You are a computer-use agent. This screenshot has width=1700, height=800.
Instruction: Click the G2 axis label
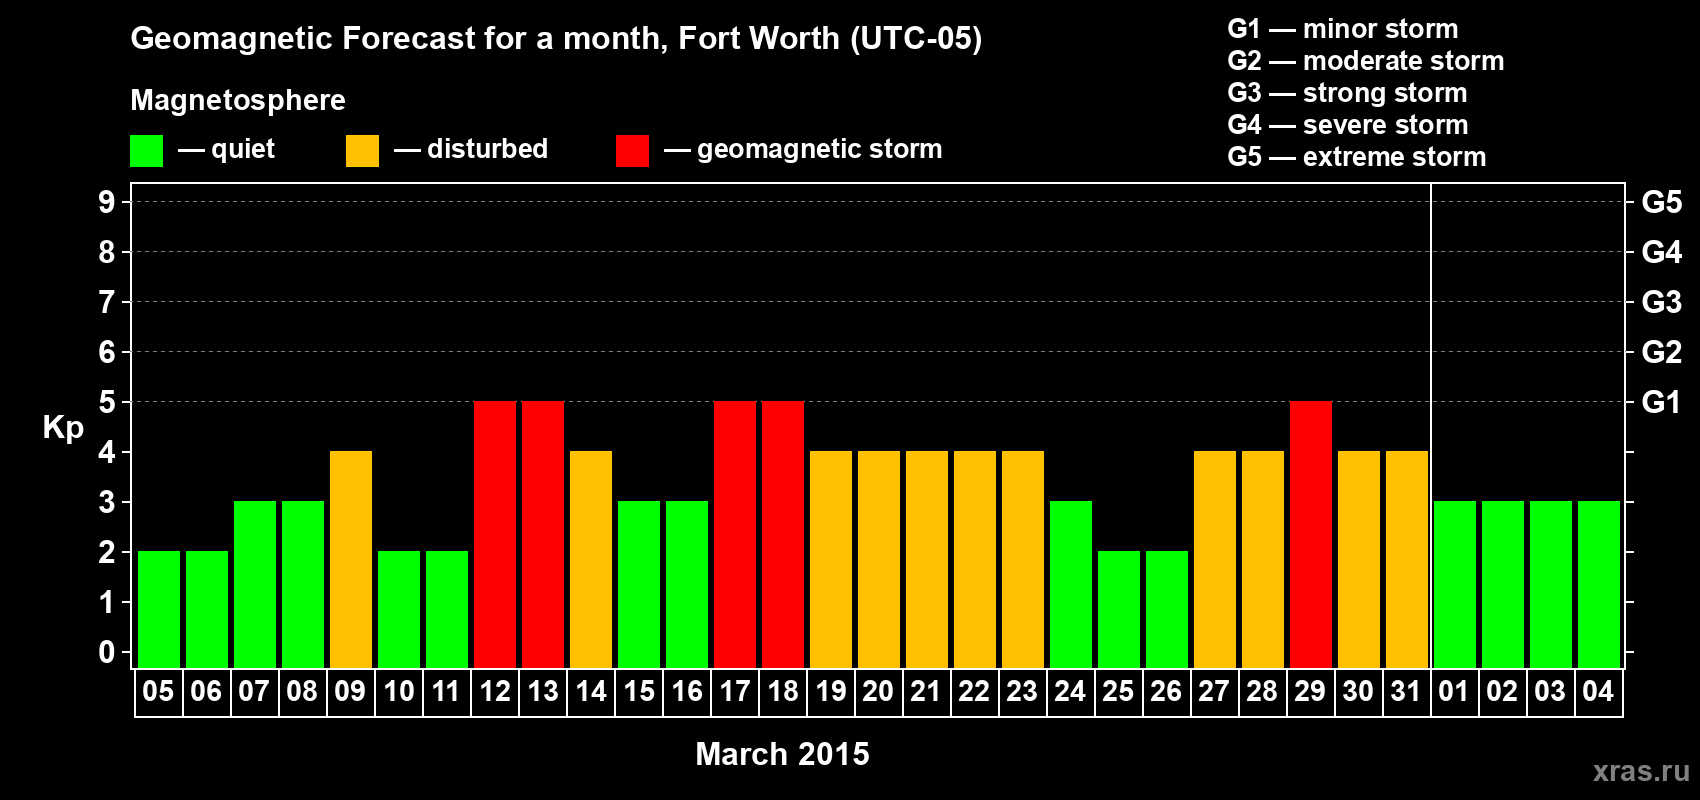1662,352
